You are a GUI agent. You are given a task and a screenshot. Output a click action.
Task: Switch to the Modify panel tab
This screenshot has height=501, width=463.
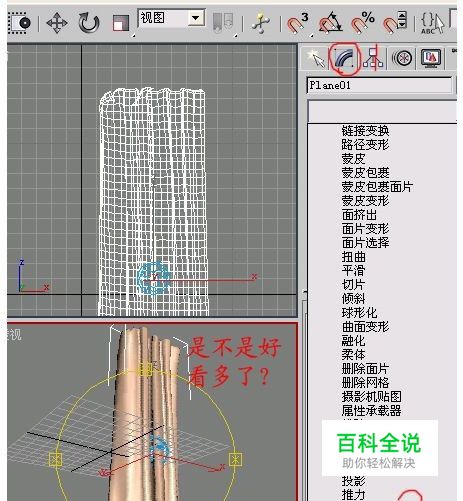(345, 58)
